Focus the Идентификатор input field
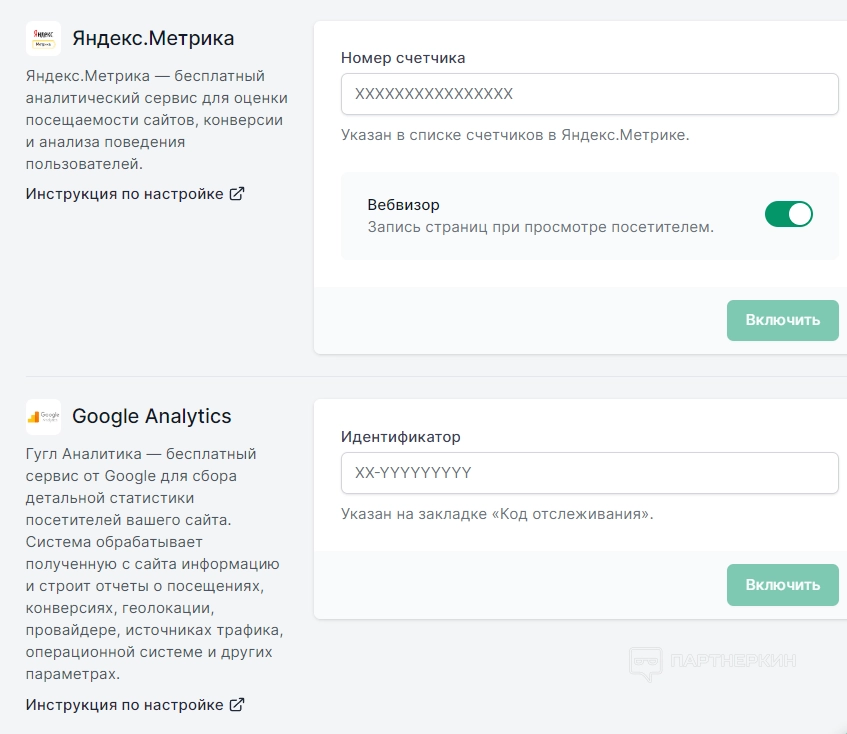 pyautogui.click(x=589, y=473)
